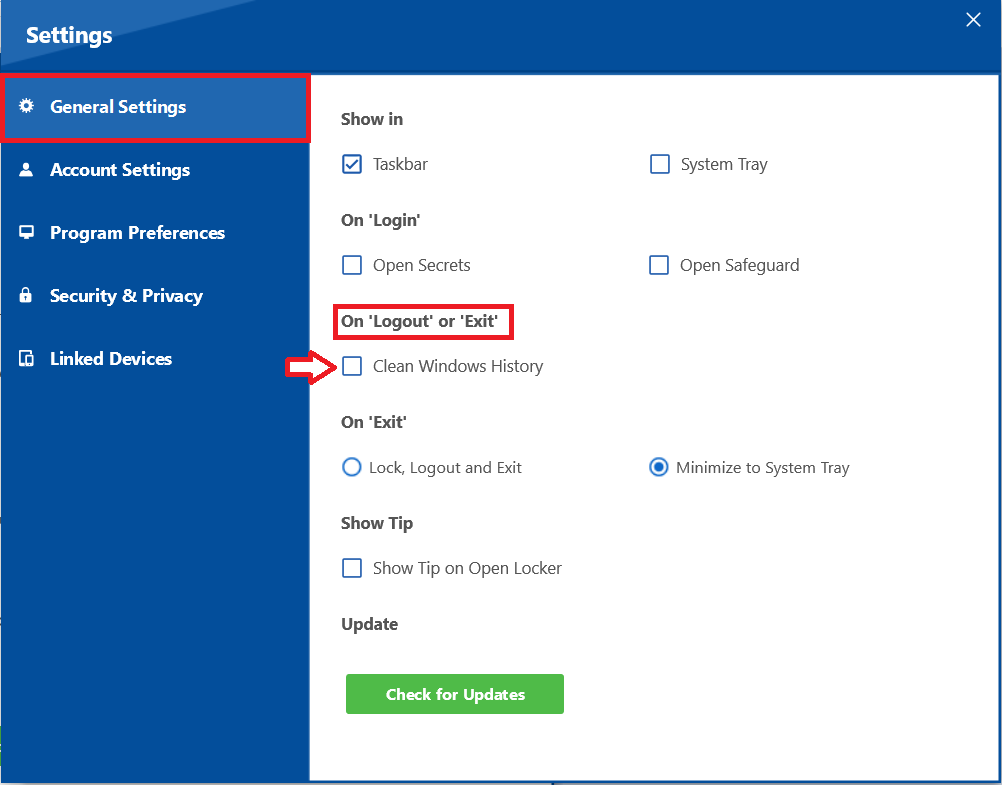Check the Open Secrets option

coord(352,265)
